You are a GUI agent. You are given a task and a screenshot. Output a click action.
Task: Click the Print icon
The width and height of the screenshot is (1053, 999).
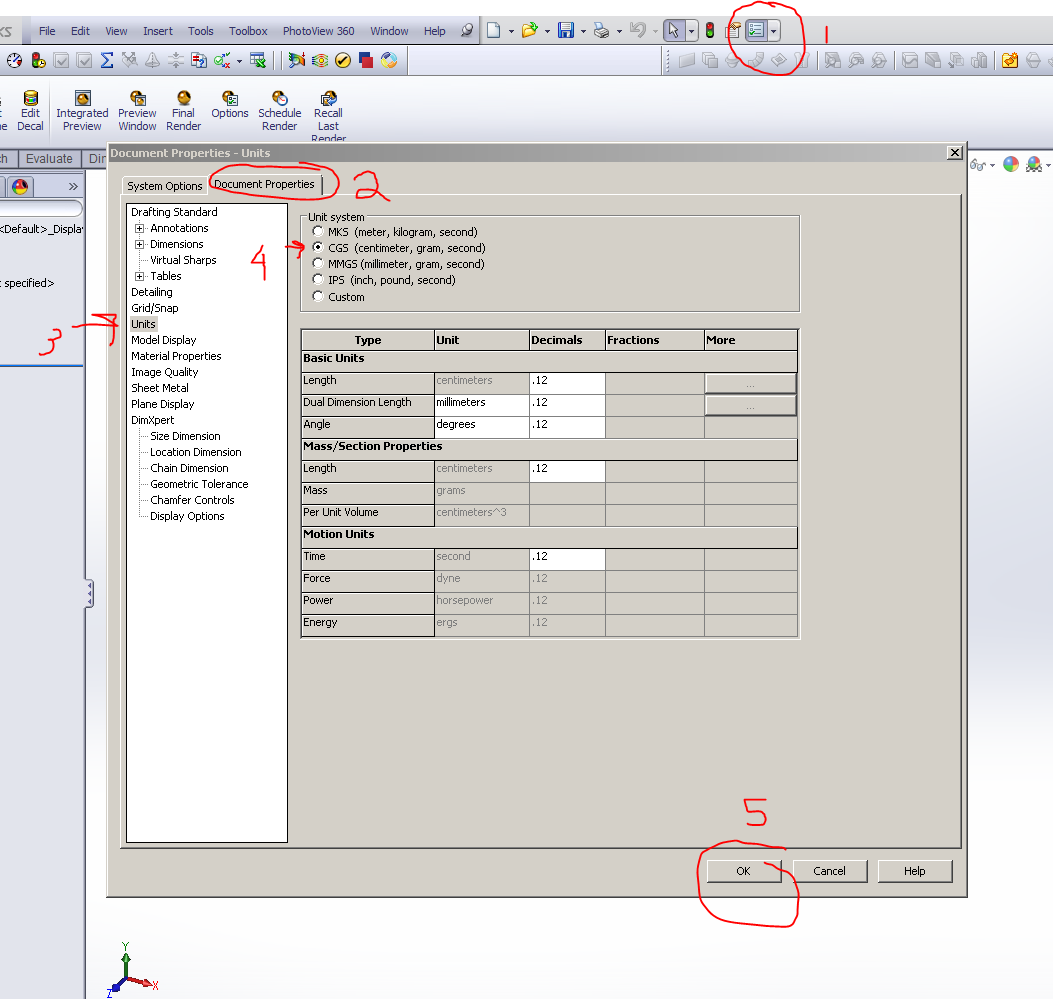(x=602, y=30)
